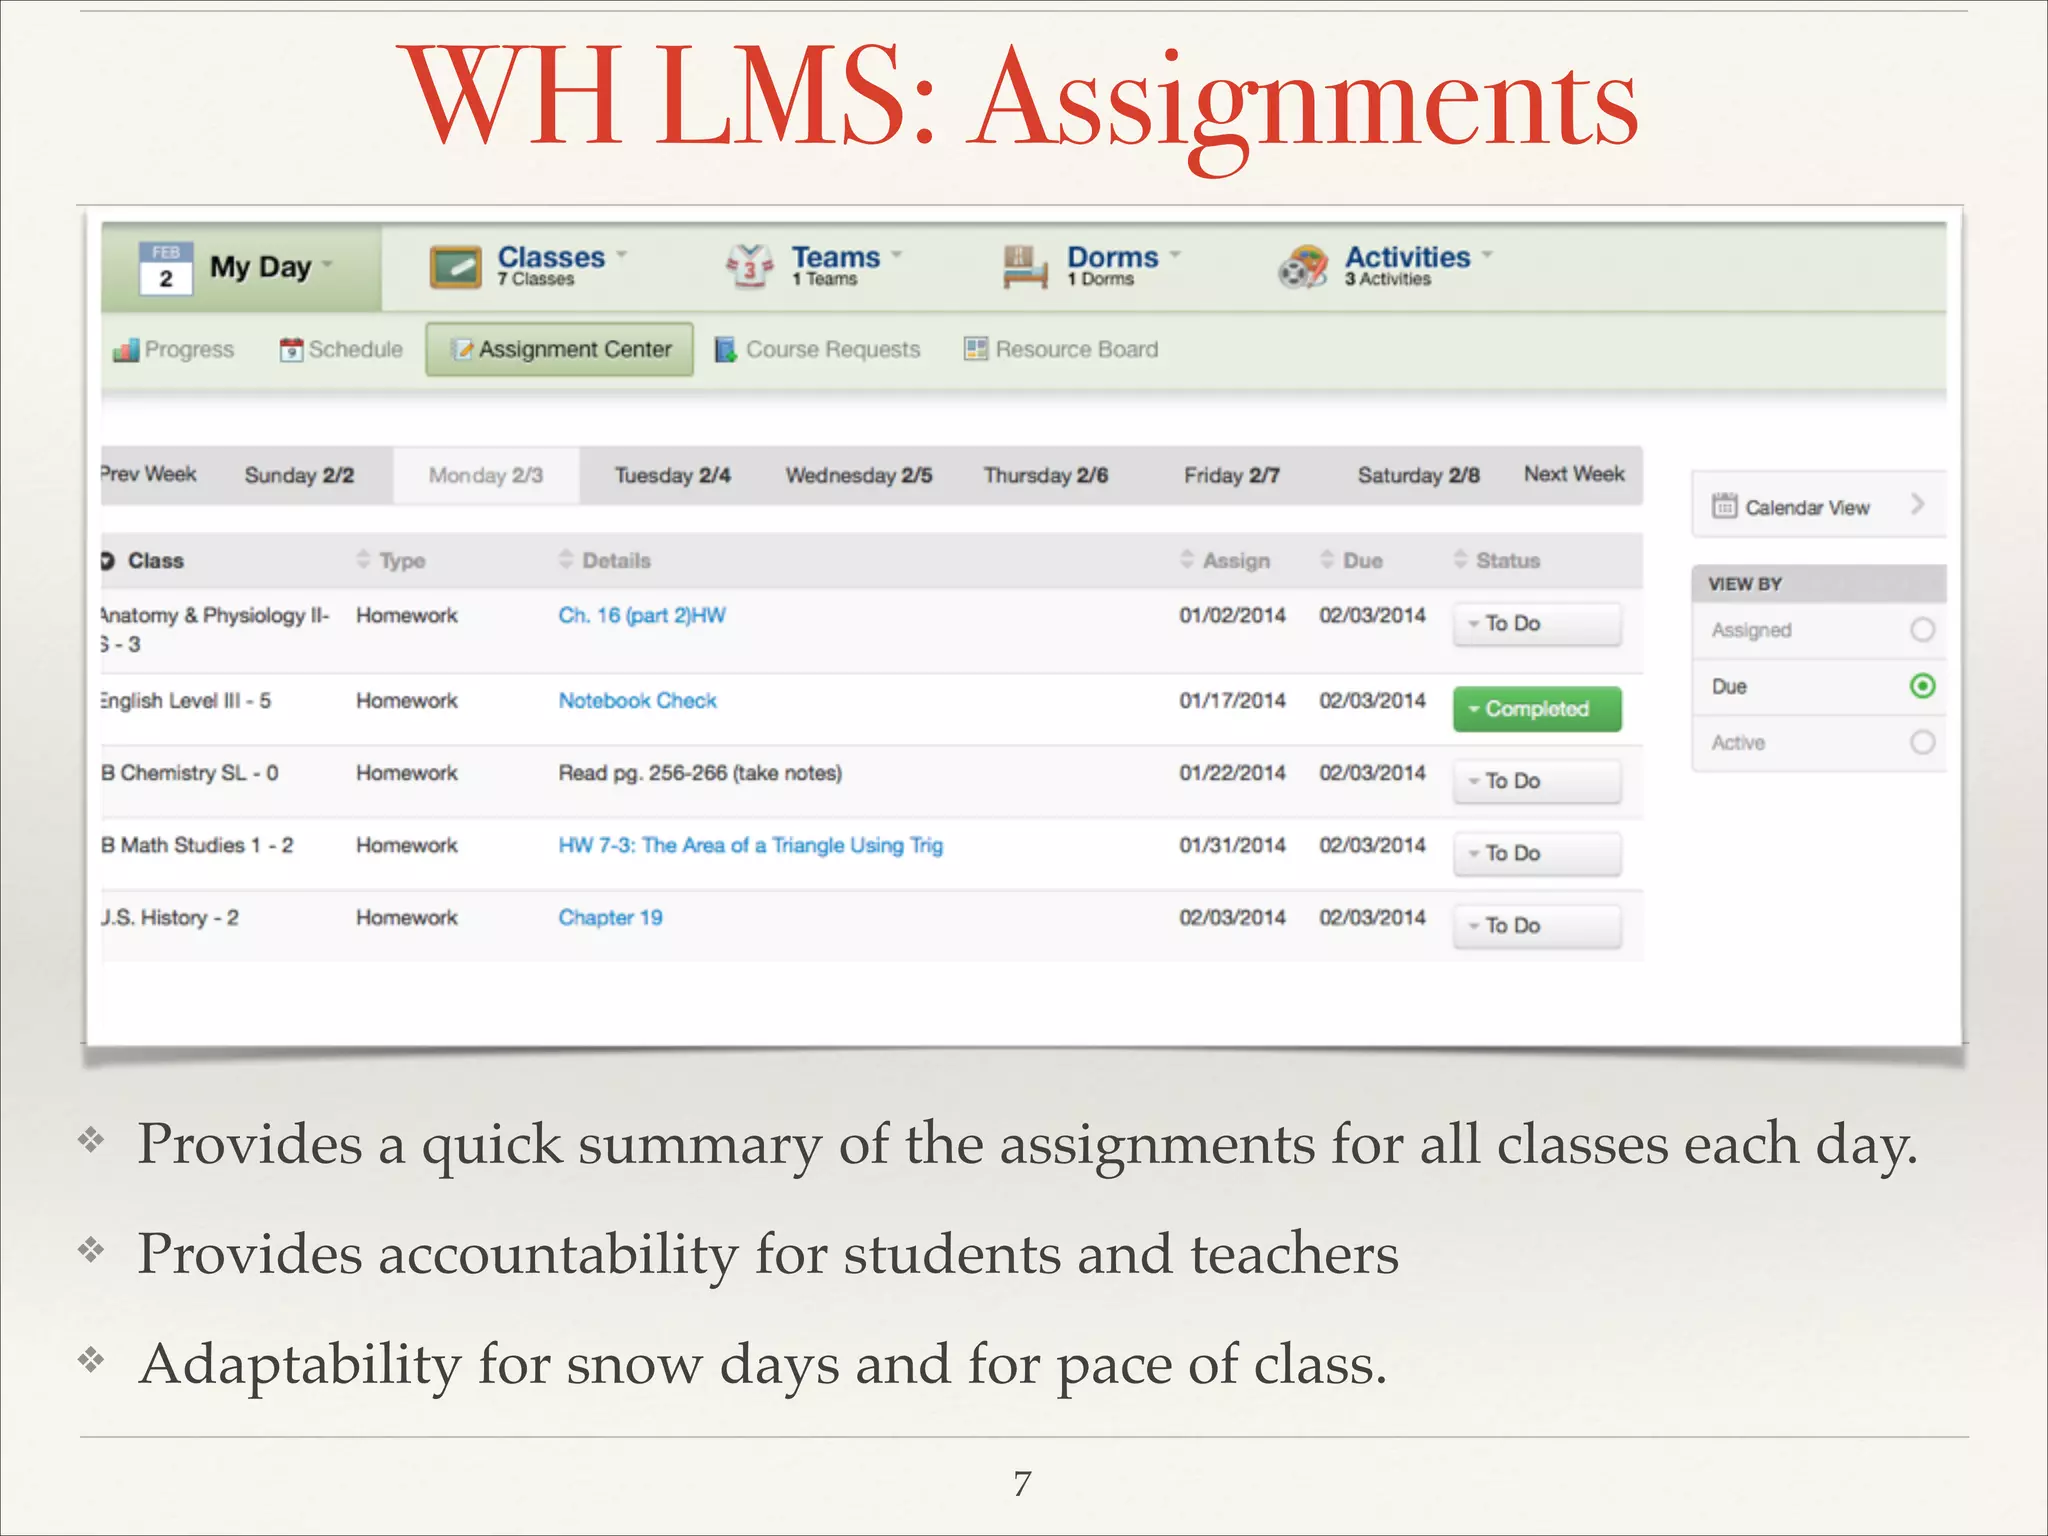Select the Assigned view radio button
The width and height of the screenshot is (2048, 1536).
pyautogui.click(x=1922, y=630)
